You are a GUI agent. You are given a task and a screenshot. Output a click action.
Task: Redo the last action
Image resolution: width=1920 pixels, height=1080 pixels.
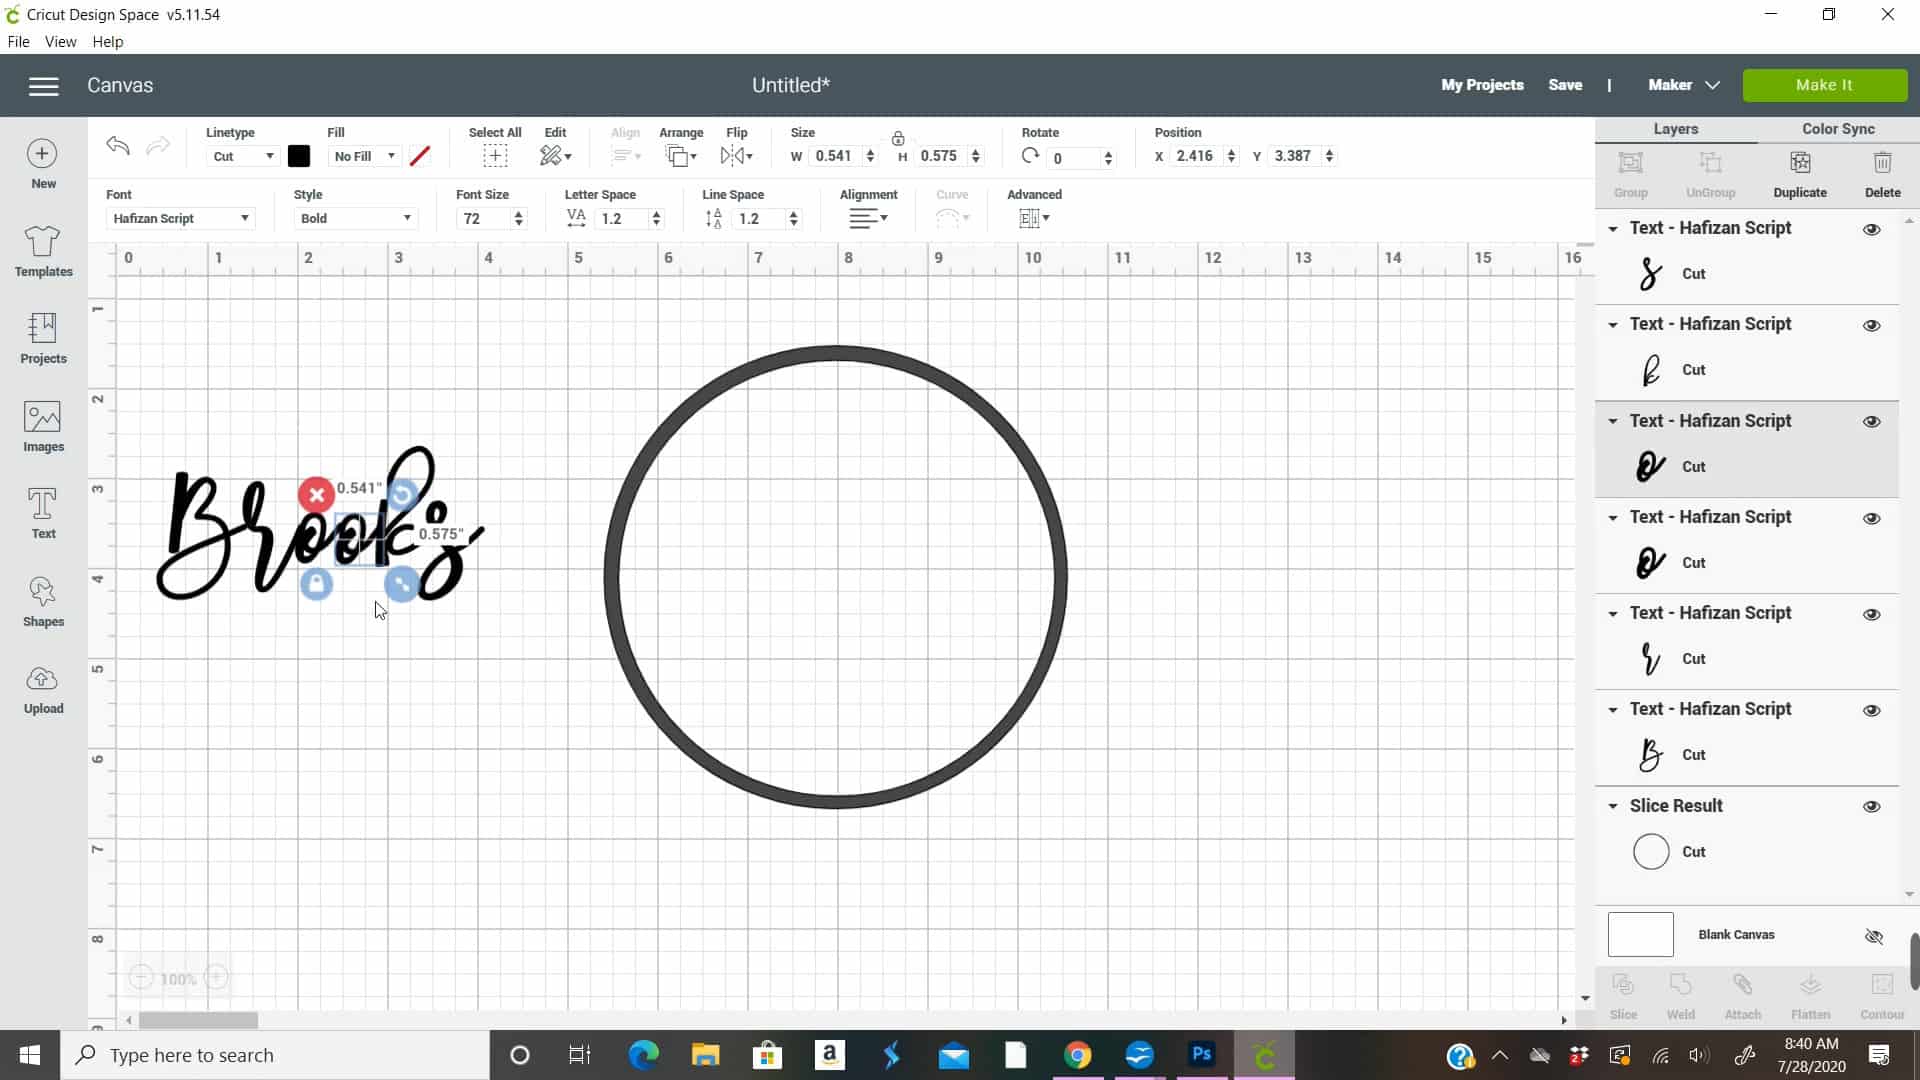157,146
